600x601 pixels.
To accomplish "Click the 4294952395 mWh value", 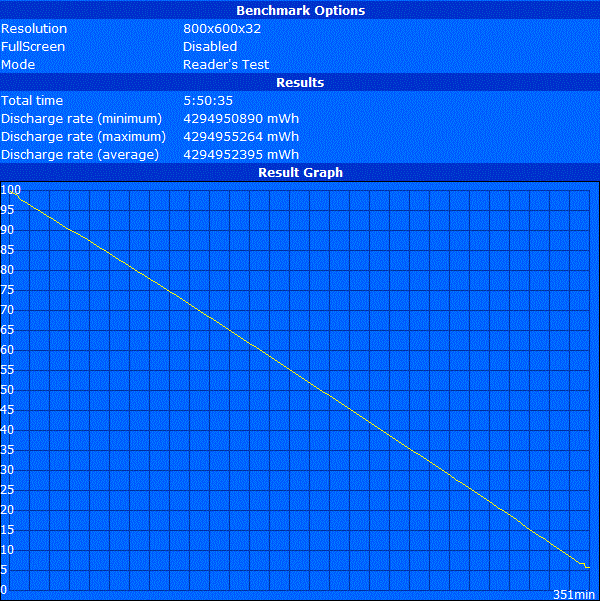I will tap(241, 154).
